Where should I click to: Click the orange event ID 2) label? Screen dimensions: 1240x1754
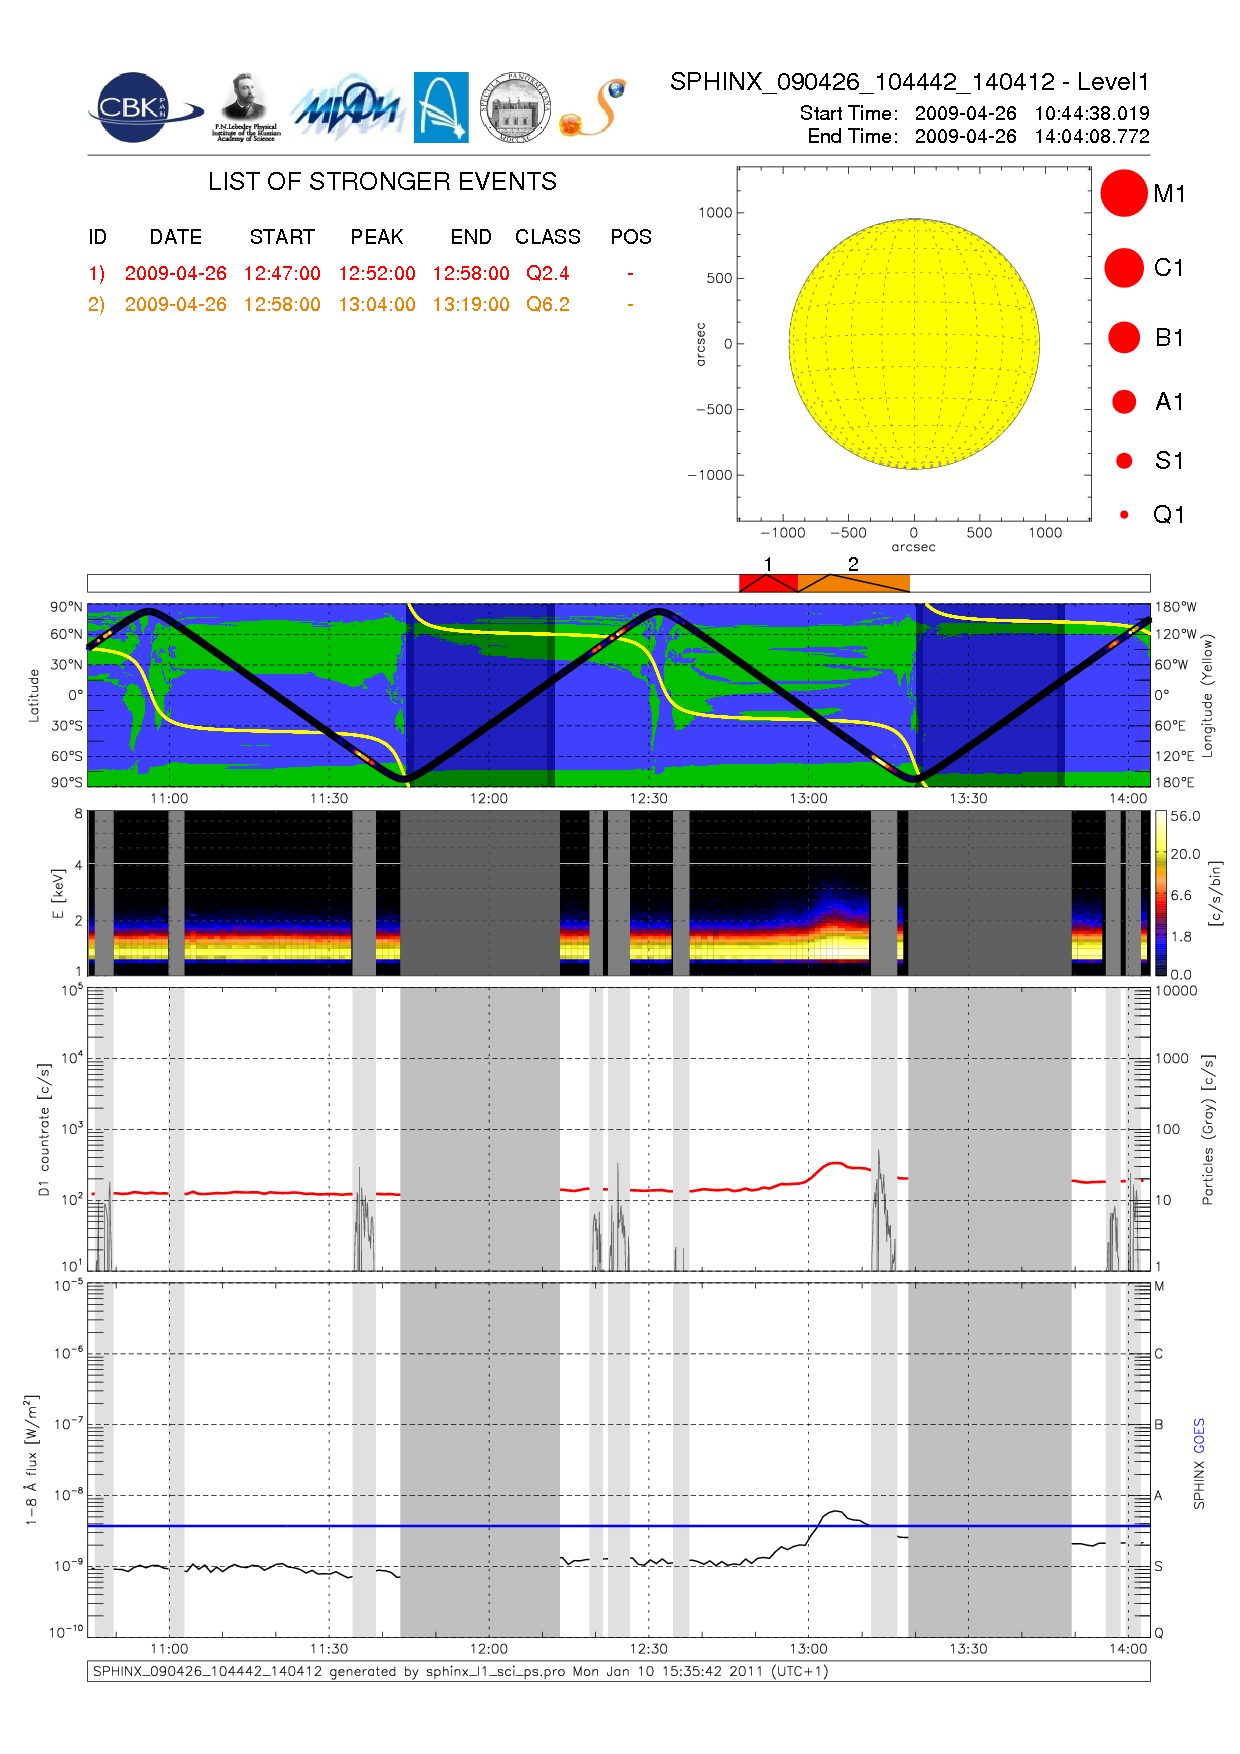pos(96,304)
